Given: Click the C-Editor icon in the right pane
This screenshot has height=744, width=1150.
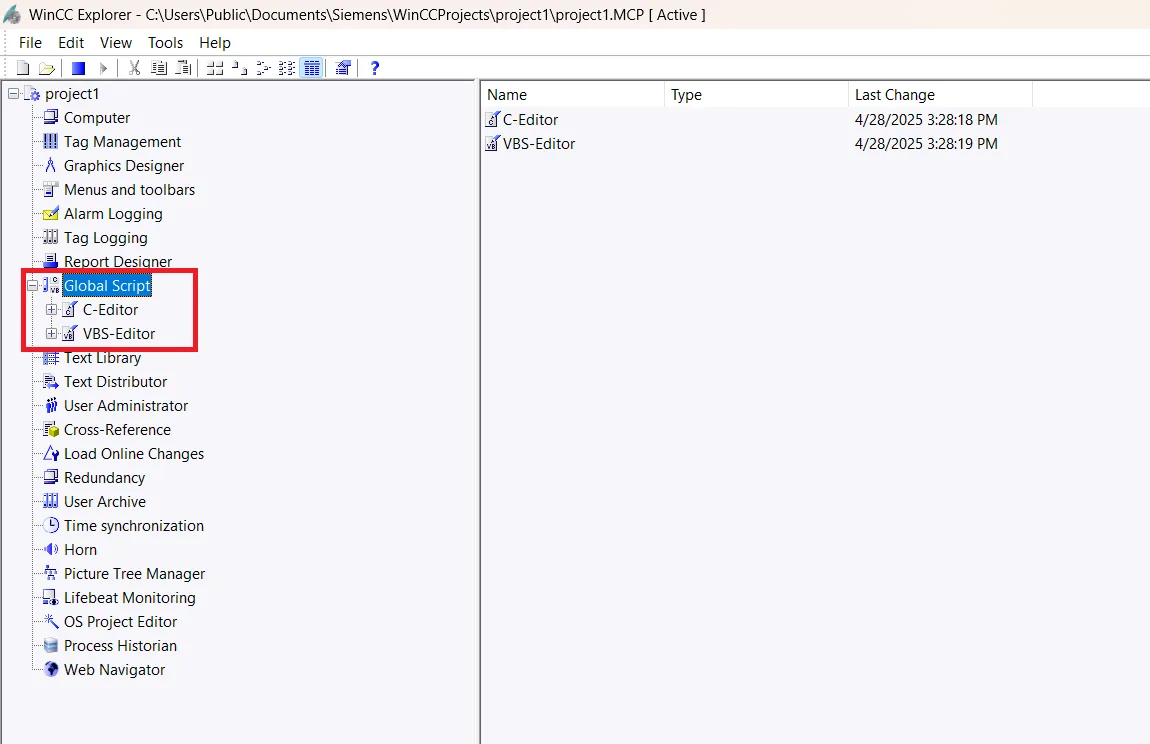Looking at the screenshot, I should coord(493,120).
